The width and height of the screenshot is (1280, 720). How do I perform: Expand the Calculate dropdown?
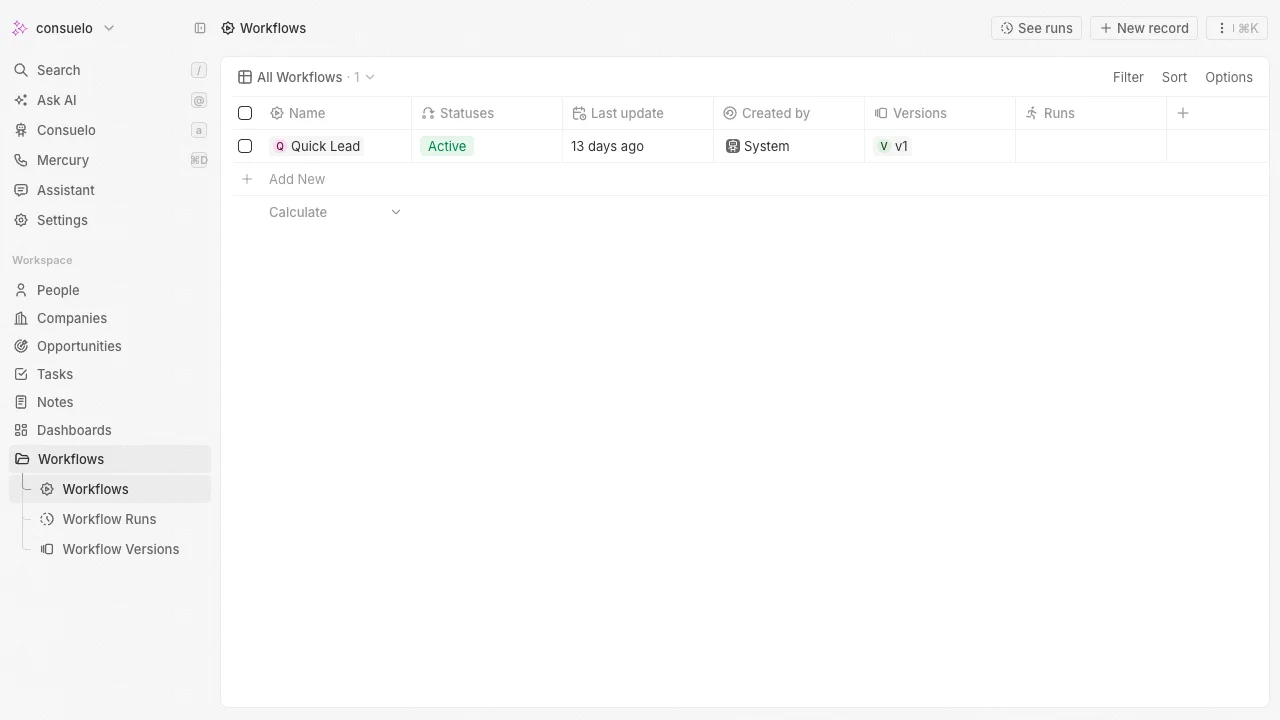[x=396, y=212]
